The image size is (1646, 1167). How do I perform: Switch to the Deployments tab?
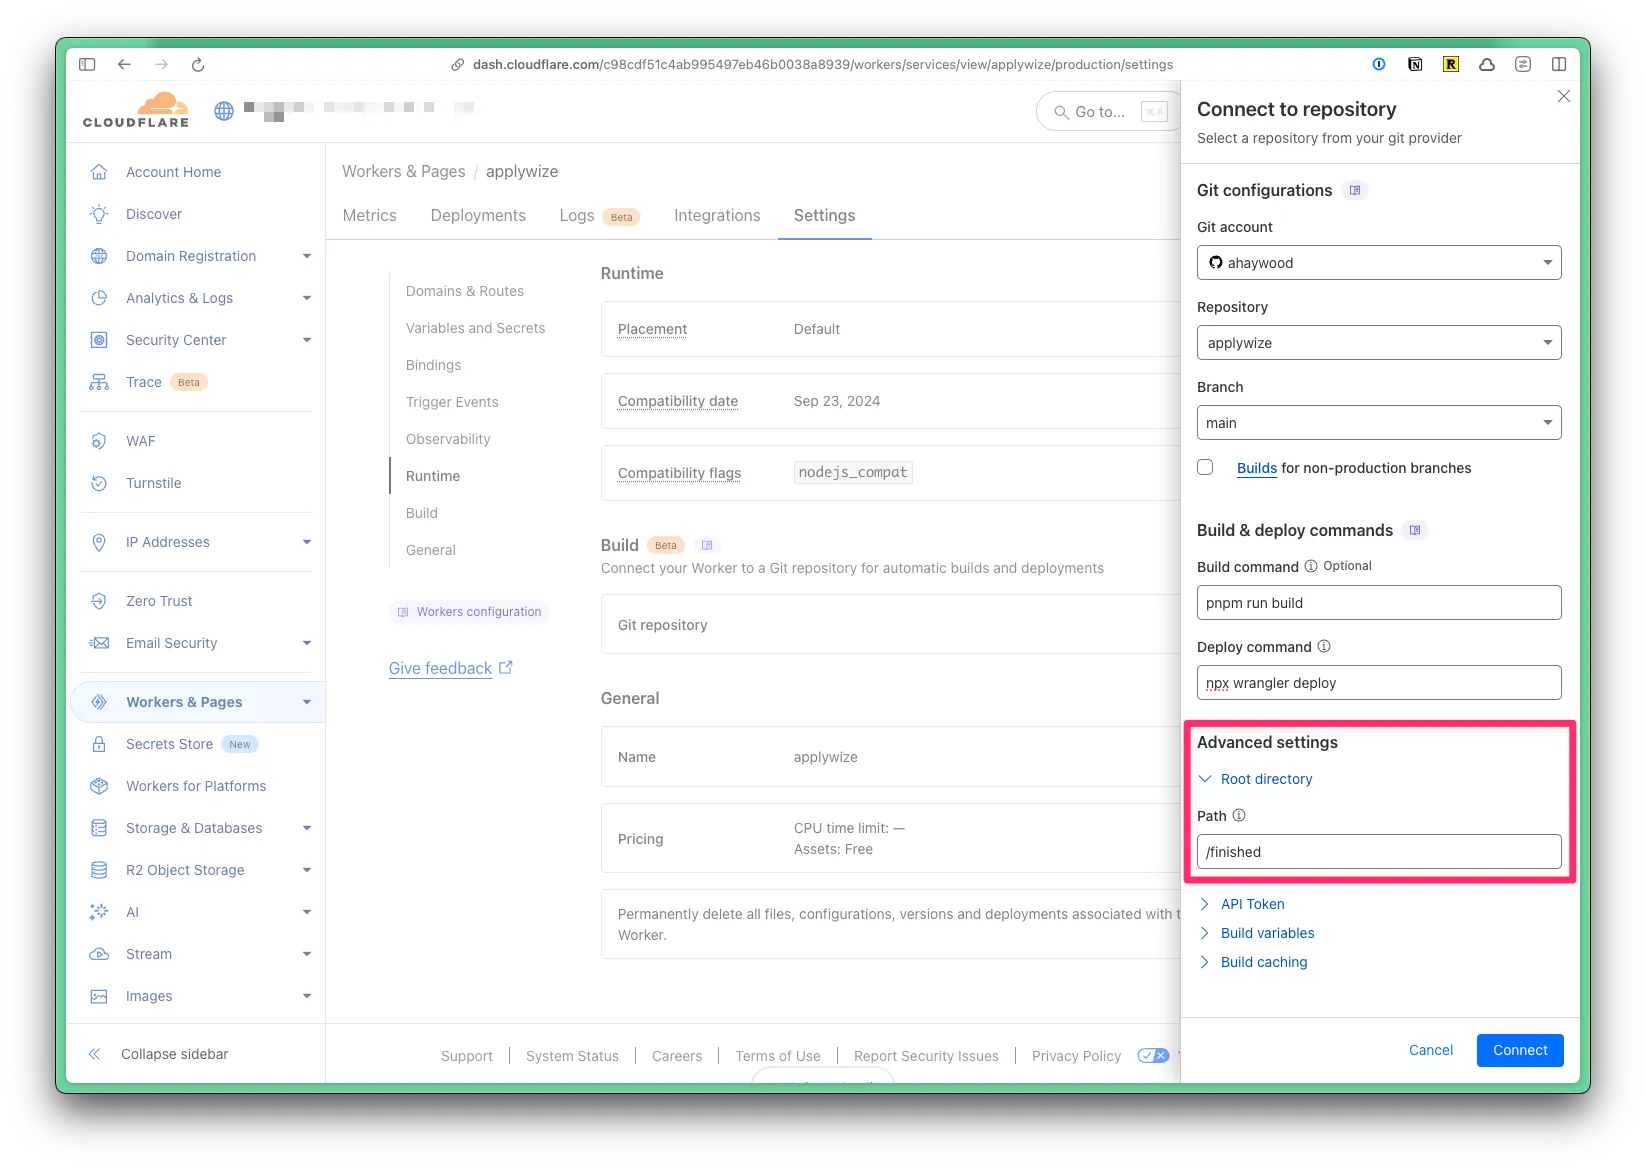click(x=478, y=215)
